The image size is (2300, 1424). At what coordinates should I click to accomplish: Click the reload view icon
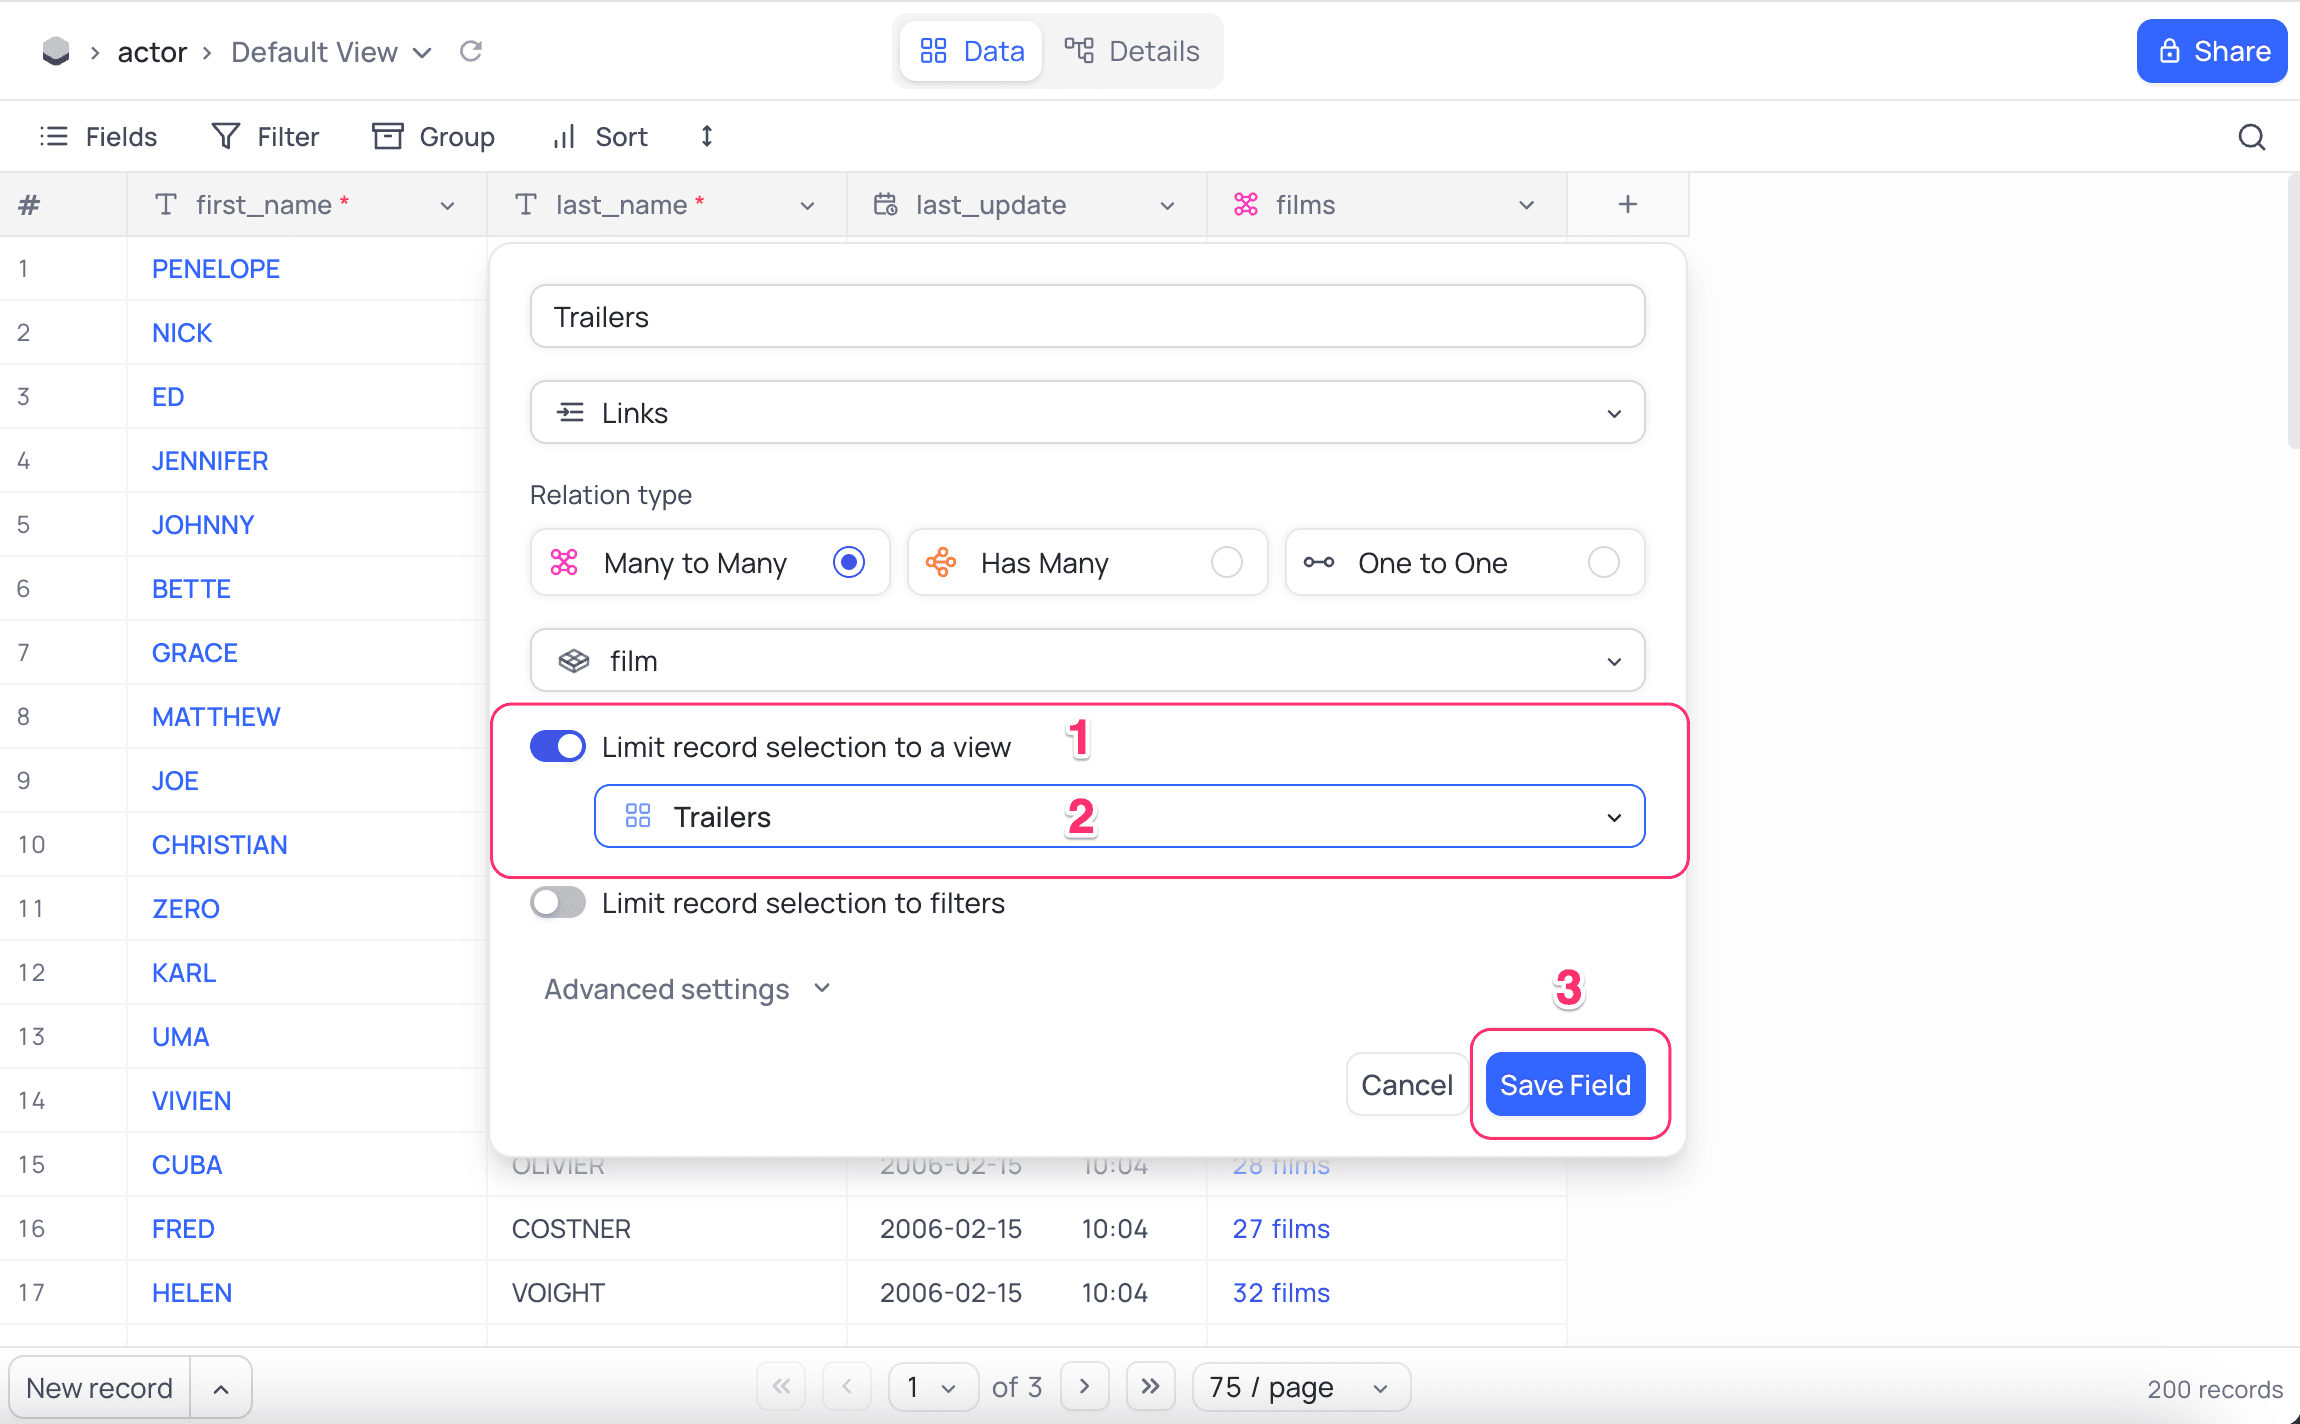tap(471, 51)
